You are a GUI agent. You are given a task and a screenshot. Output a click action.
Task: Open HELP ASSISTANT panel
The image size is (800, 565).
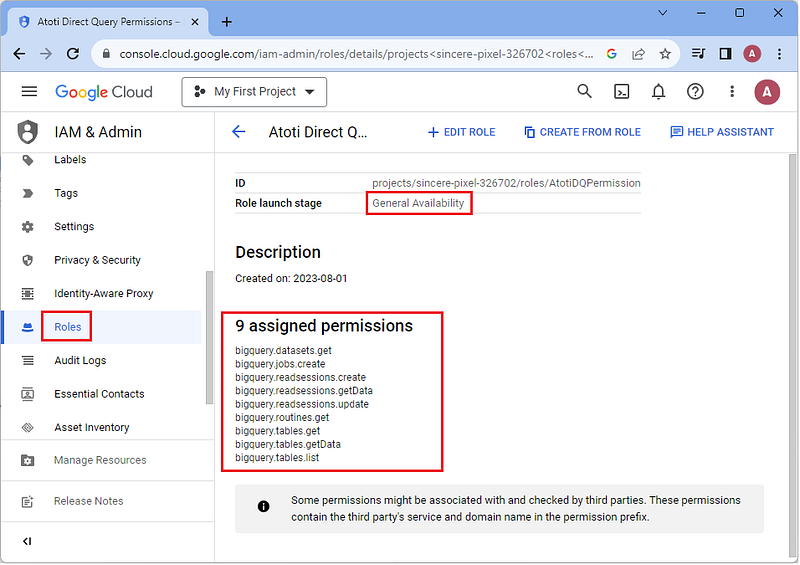click(x=722, y=132)
